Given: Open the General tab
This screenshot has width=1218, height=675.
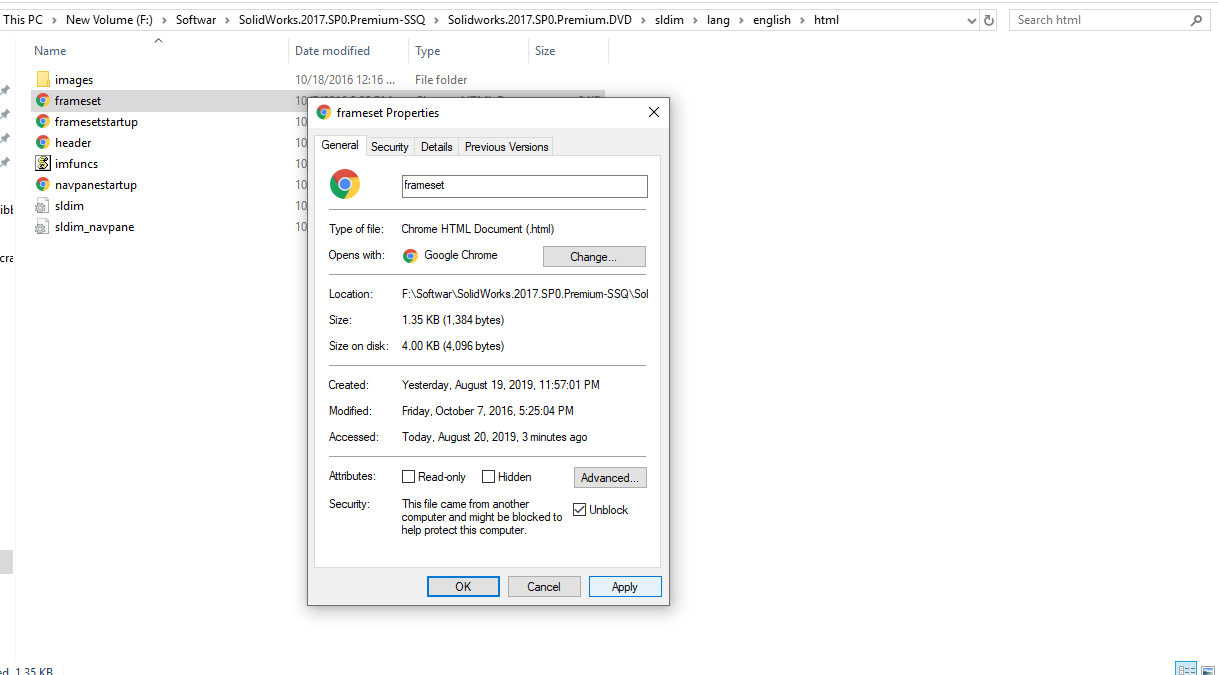Looking at the screenshot, I should (340, 145).
